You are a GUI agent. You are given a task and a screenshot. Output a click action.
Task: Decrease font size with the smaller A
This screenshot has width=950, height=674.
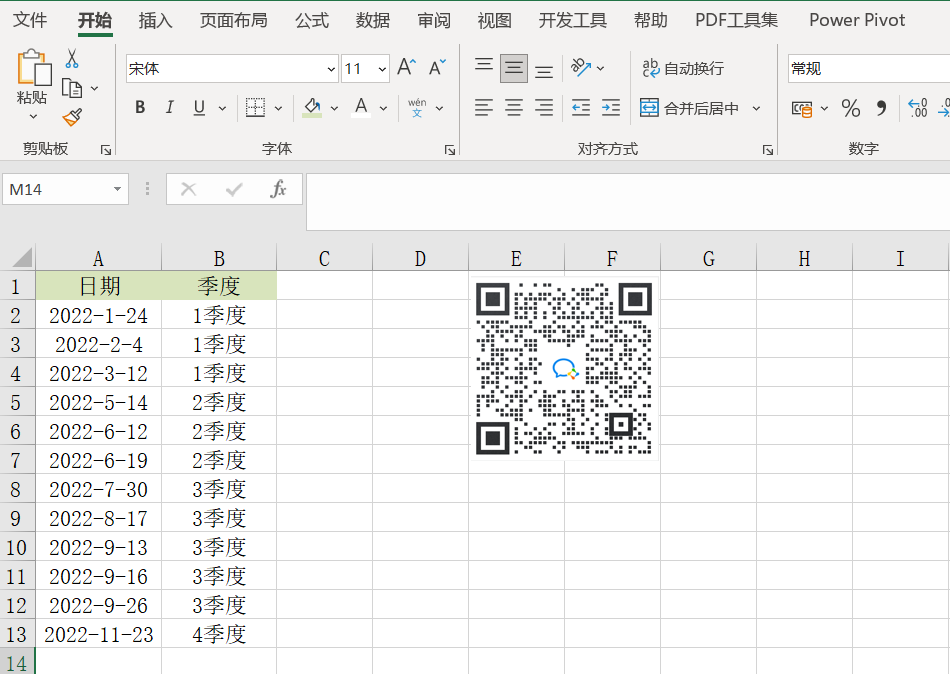[437, 67]
